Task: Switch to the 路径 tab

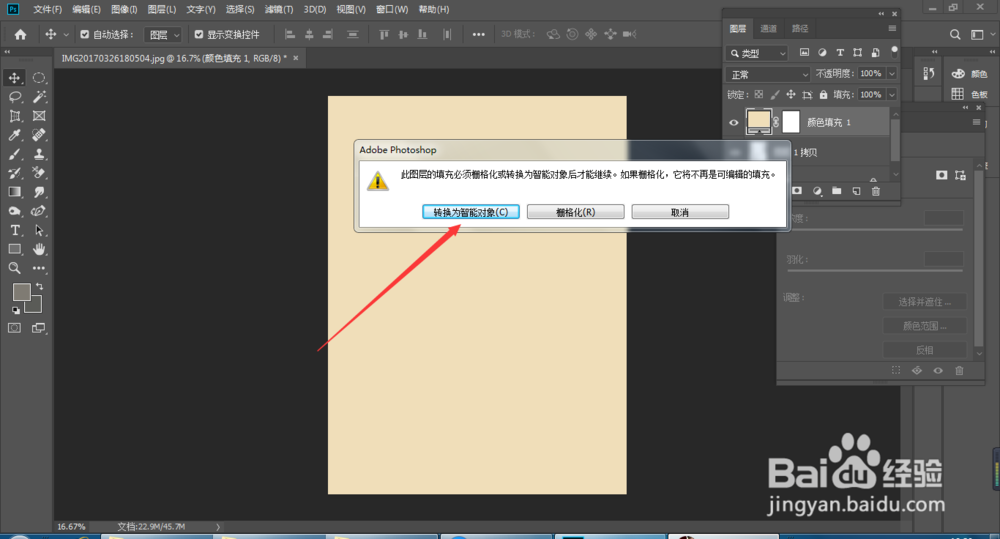Action: (x=800, y=29)
